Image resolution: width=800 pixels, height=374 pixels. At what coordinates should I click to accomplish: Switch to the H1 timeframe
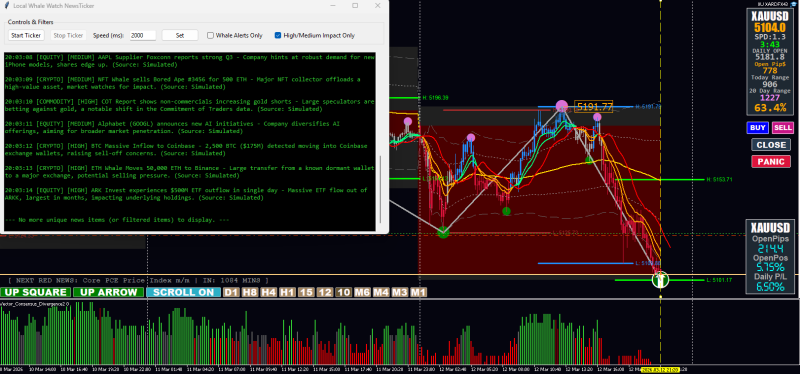click(x=287, y=292)
